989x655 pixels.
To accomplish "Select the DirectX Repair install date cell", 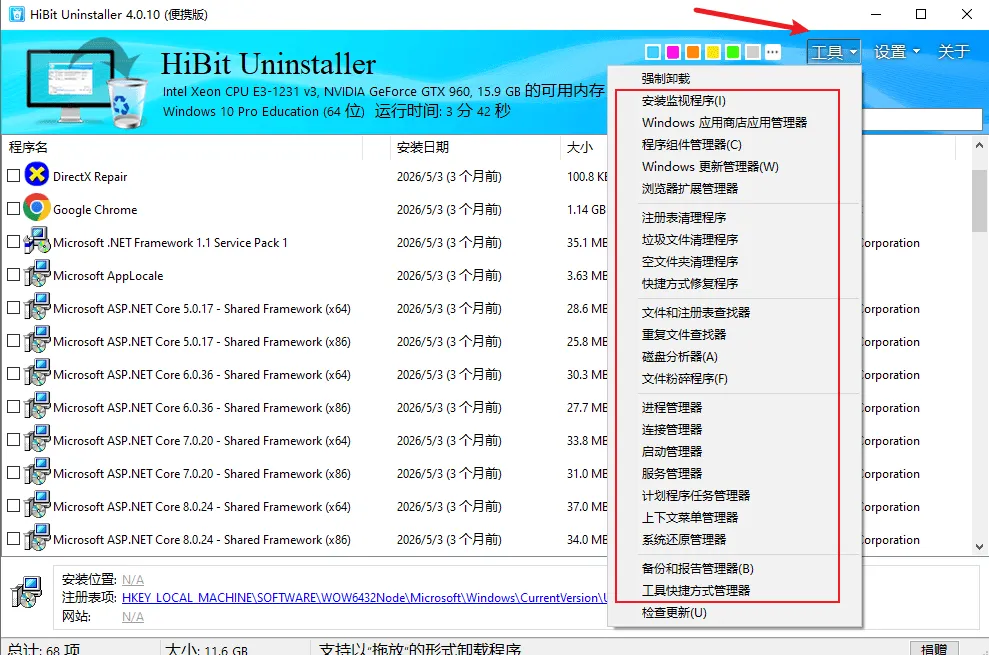I will point(449,177).
